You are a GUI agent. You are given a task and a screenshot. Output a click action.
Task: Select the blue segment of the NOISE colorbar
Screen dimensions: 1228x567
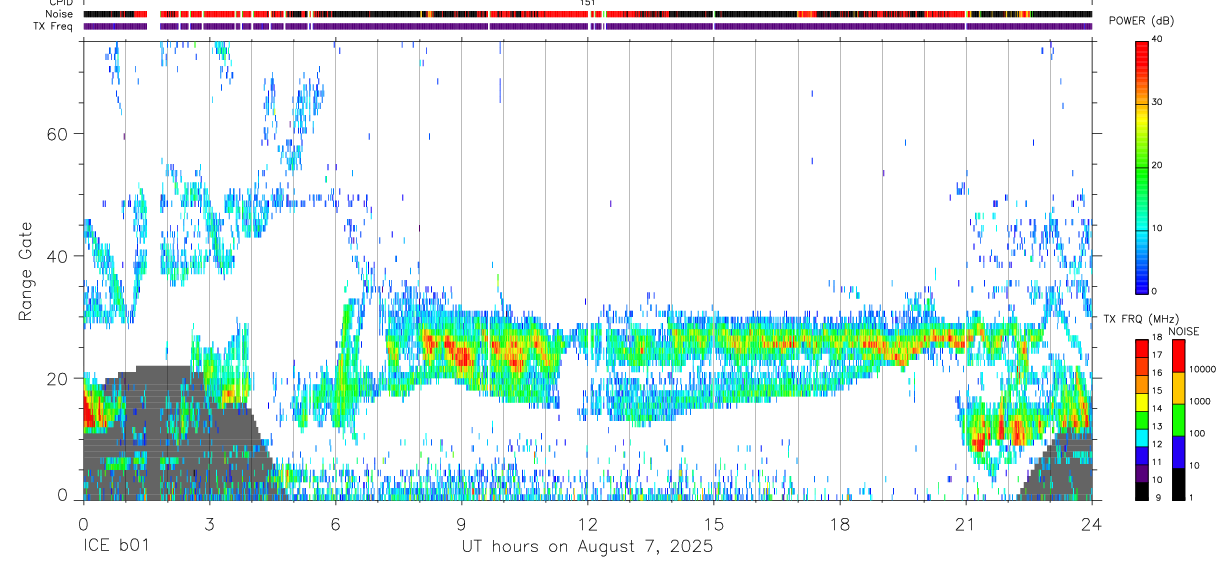1178,451
